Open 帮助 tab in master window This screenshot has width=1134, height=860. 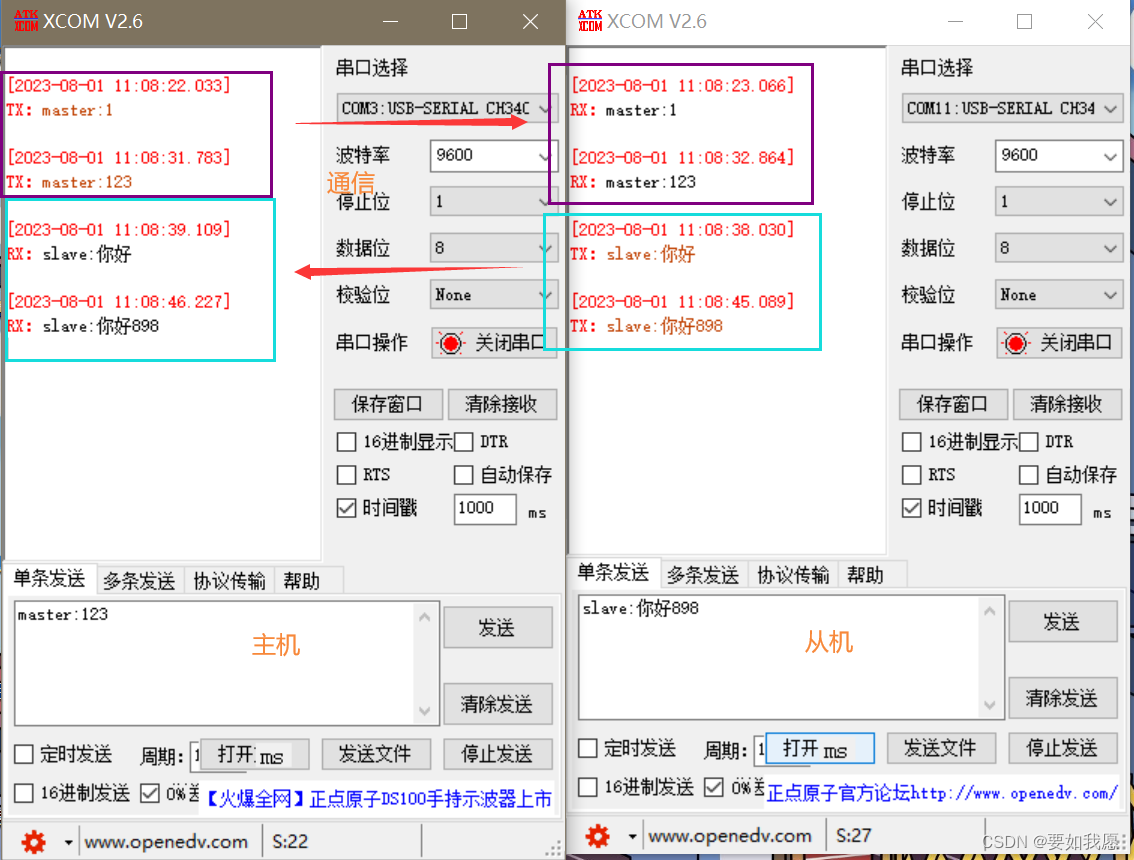[302, 581]
